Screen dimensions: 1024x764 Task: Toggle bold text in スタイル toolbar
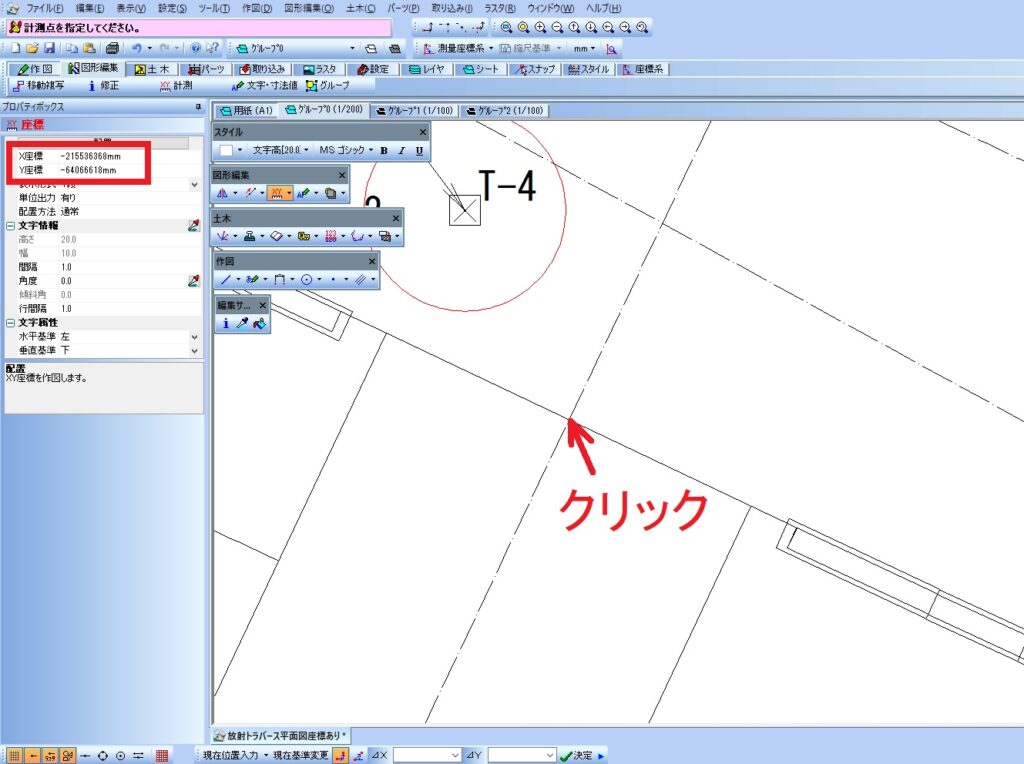click(384, 150)
